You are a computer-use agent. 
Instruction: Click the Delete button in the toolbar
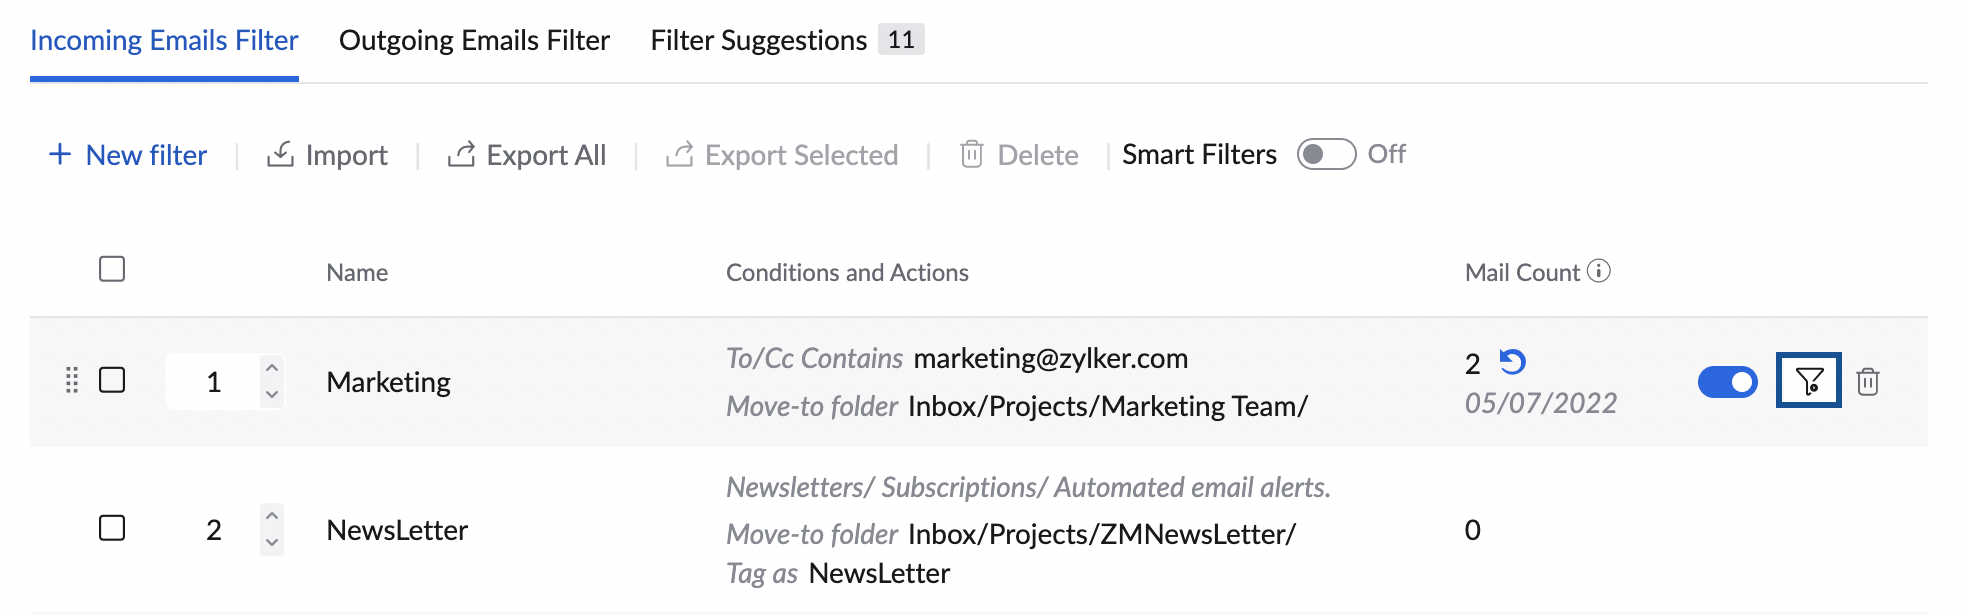point(1019,155)
